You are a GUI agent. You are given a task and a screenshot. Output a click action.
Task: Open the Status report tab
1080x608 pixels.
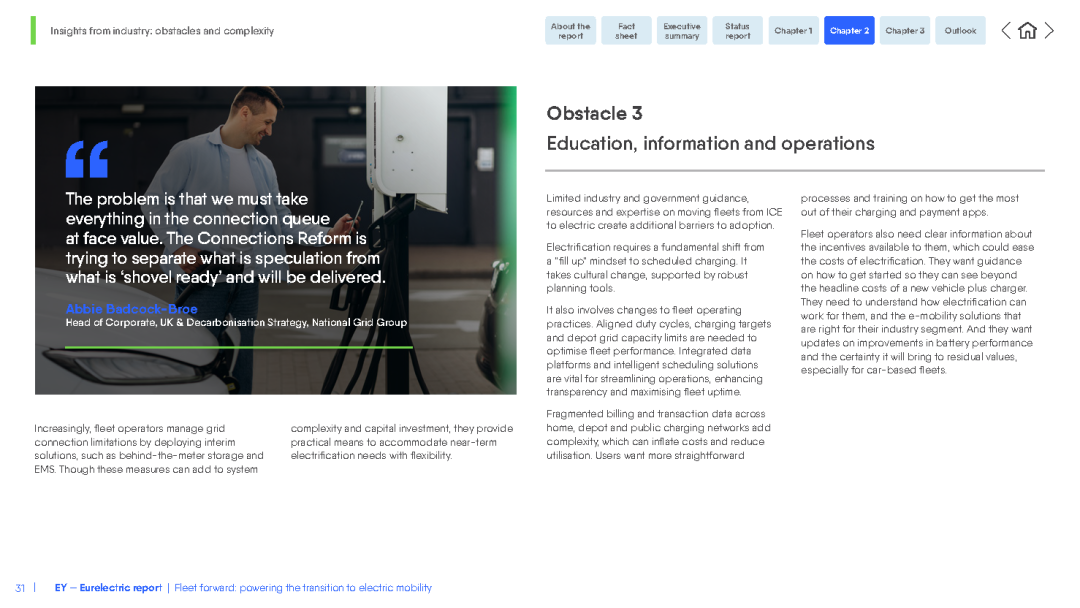738,30
